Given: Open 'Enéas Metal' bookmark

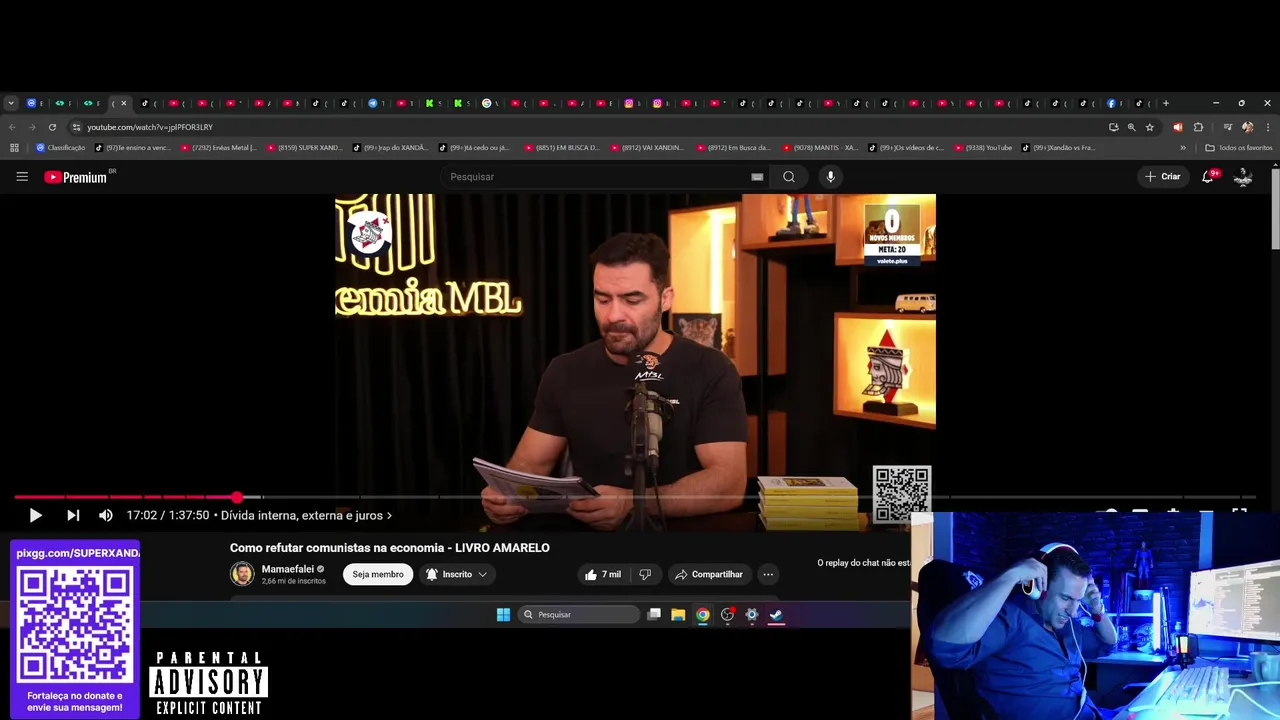Looking at the screenshot, I should tap(218, 148).
